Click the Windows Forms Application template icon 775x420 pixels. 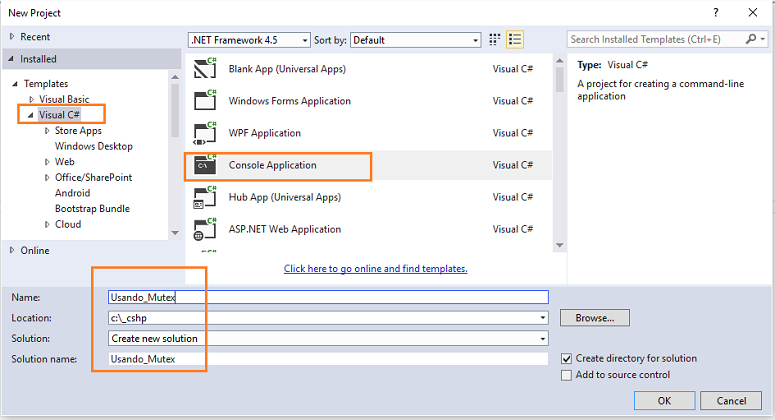point(205,100)
